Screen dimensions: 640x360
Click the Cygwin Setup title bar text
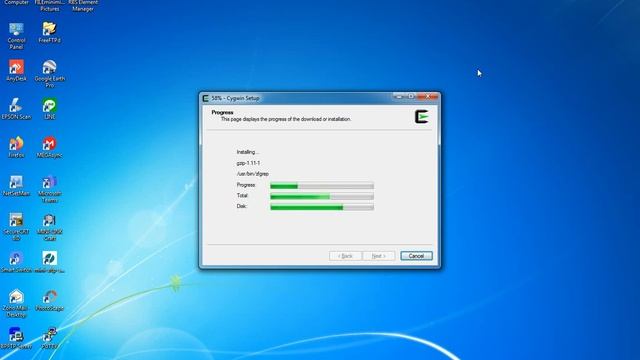(x=235, y=98)
